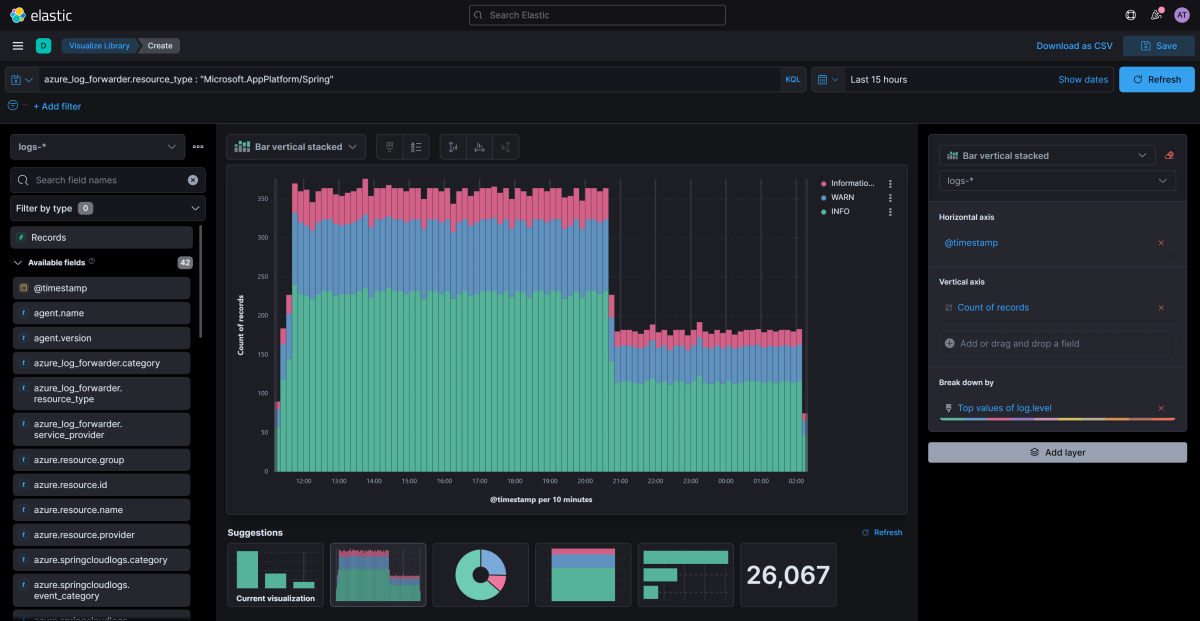This screenshot has height=621, width=1200.
Task: Remove the @timestamp horizontal axis dimension
Action: (x=1161, y=243)
